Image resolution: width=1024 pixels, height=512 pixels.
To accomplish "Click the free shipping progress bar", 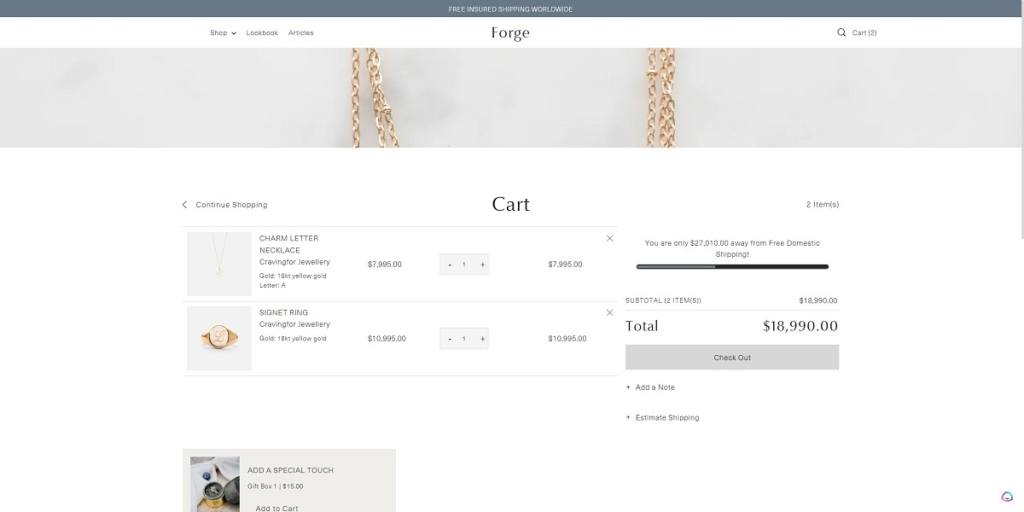I will [x=732, y=267].
